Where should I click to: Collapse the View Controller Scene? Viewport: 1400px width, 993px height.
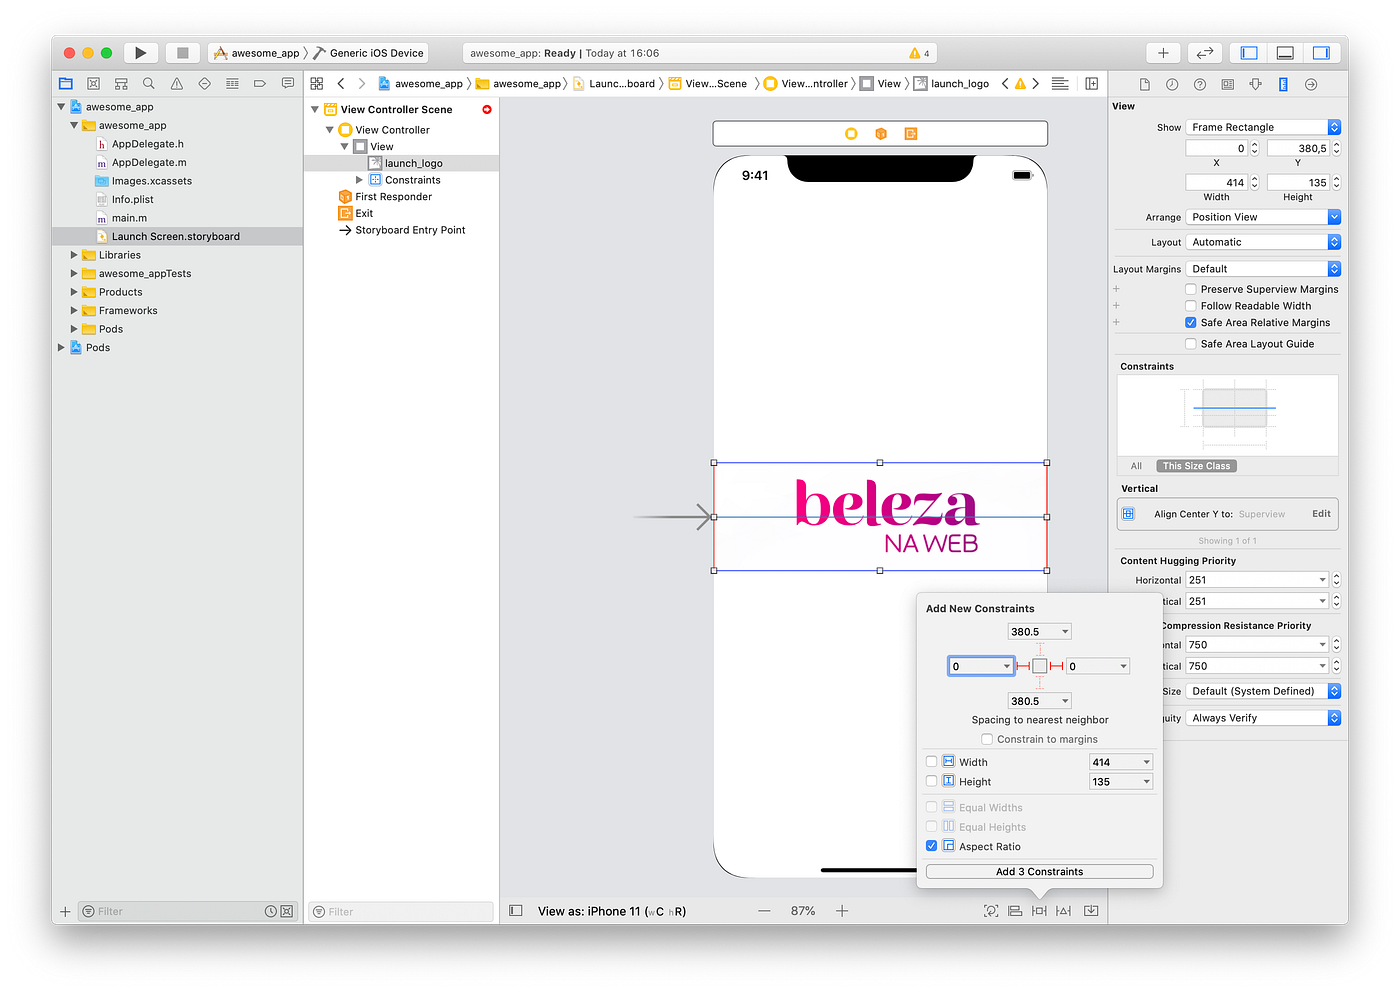[314, 109]
